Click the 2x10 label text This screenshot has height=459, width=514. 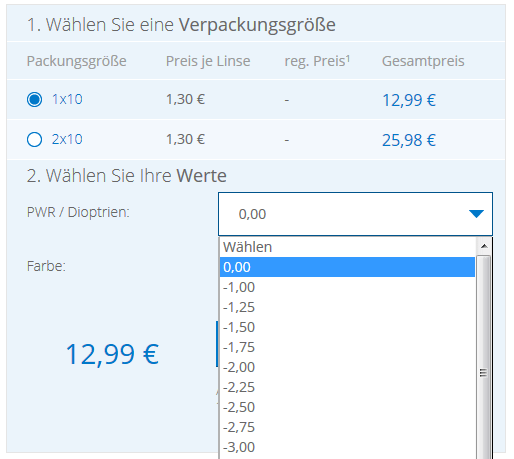click(67, 139)
